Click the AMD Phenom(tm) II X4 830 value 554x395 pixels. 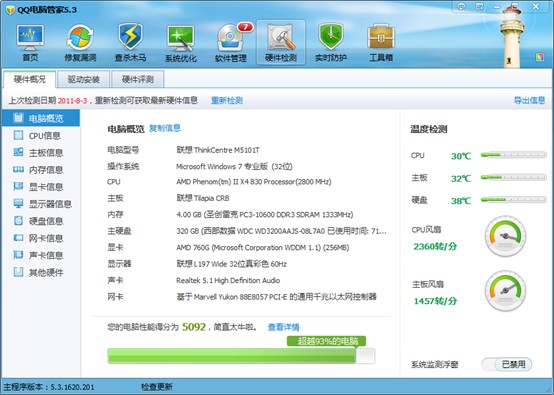pos(254,182)
